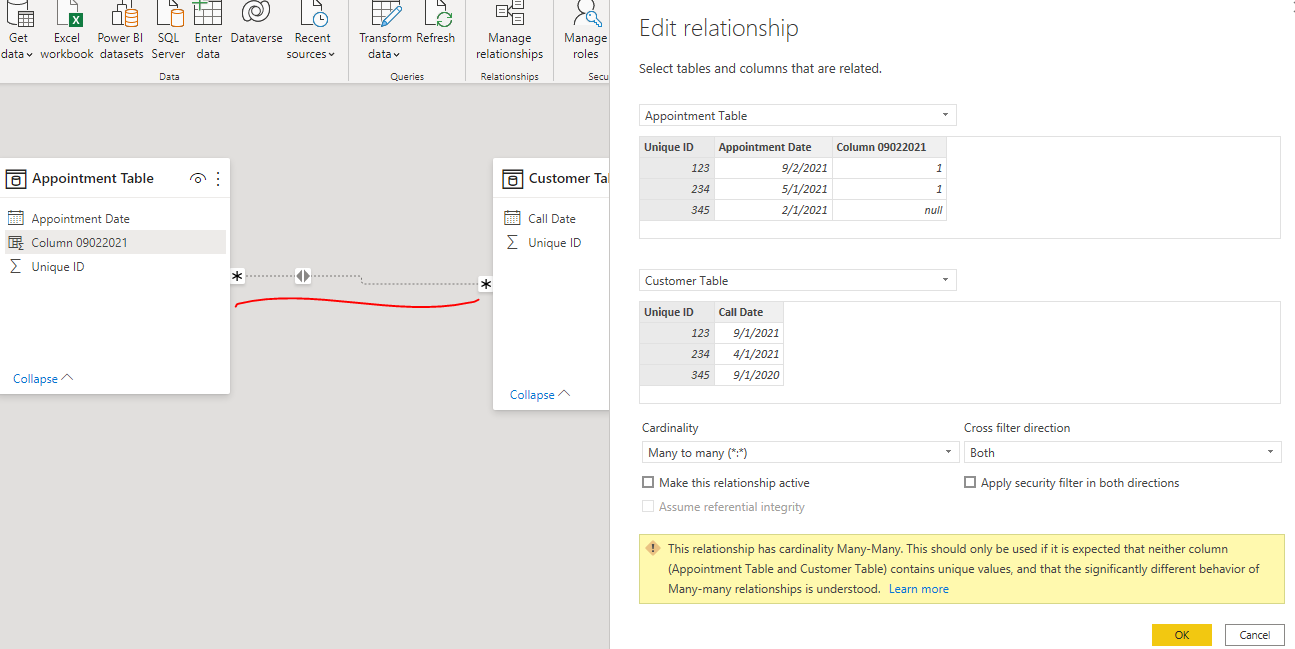Viewport: 1295px width, 649px height.
Task: Click the Customer Table card icon
Action: [512, 179]
